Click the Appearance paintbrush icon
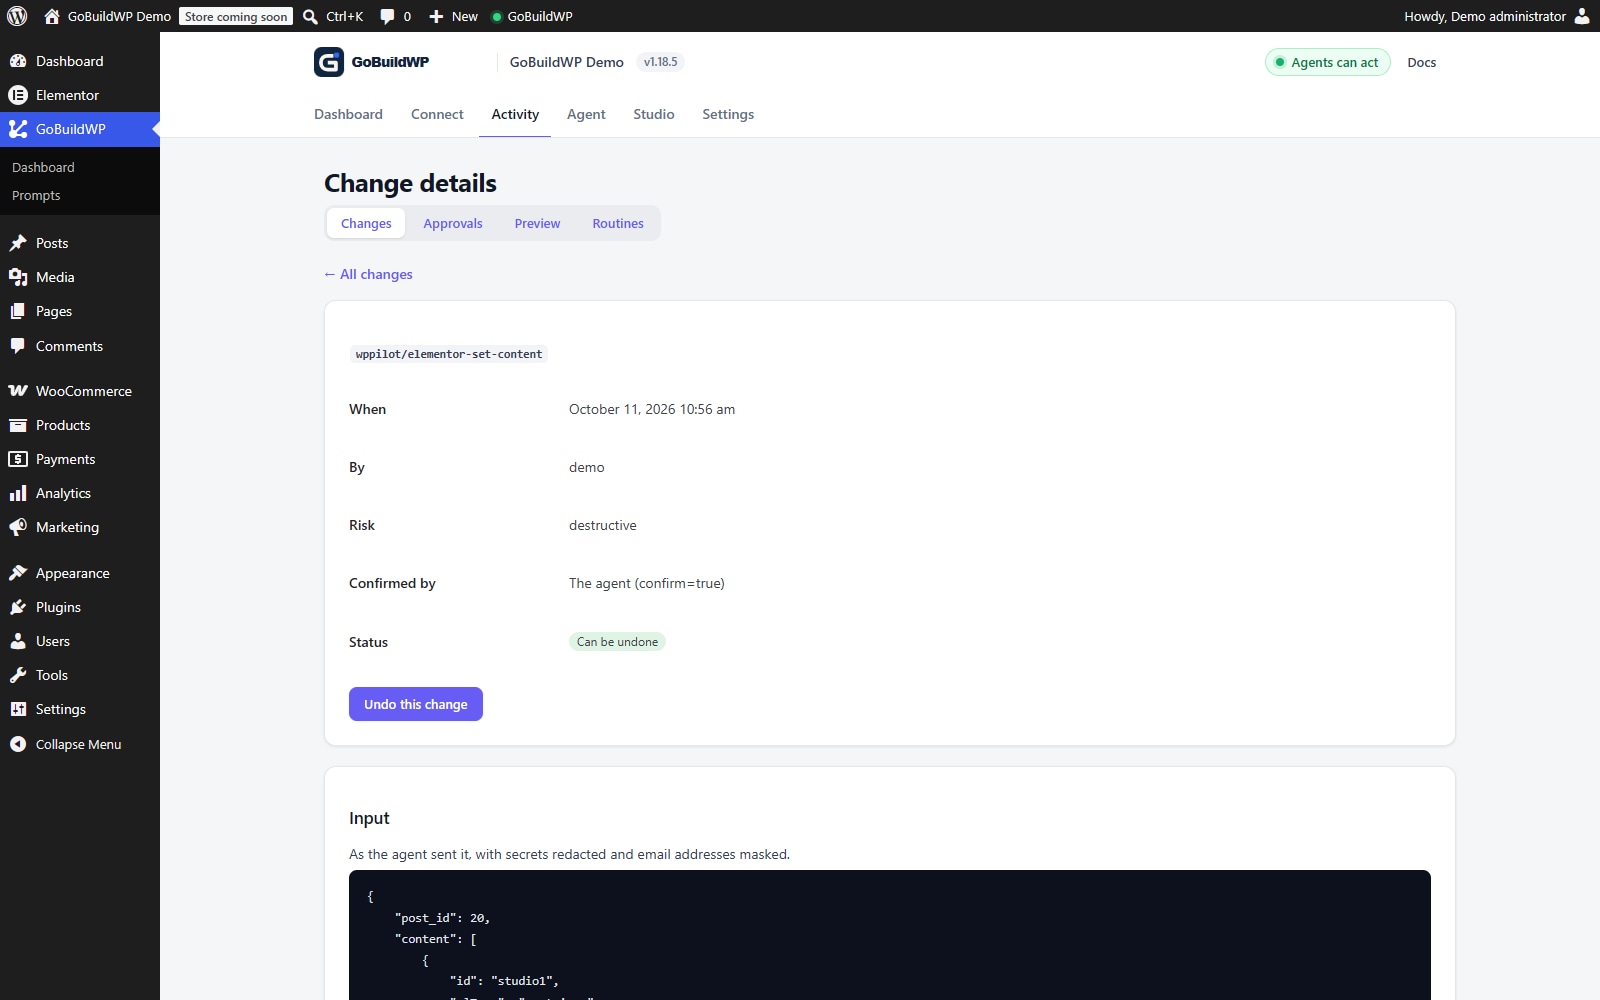This screenshot has width=1600, height=1000. [18, 573]
